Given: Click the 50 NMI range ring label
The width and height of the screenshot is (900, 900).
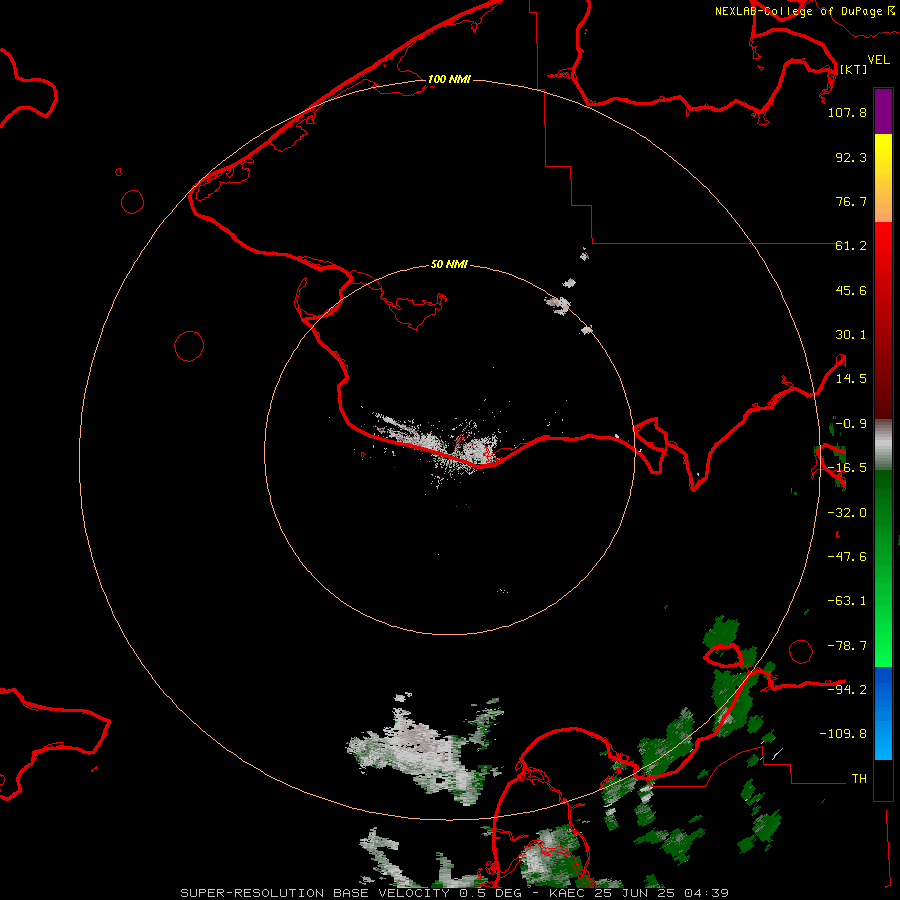Looking at the screenshot, I should click(449, 264).
